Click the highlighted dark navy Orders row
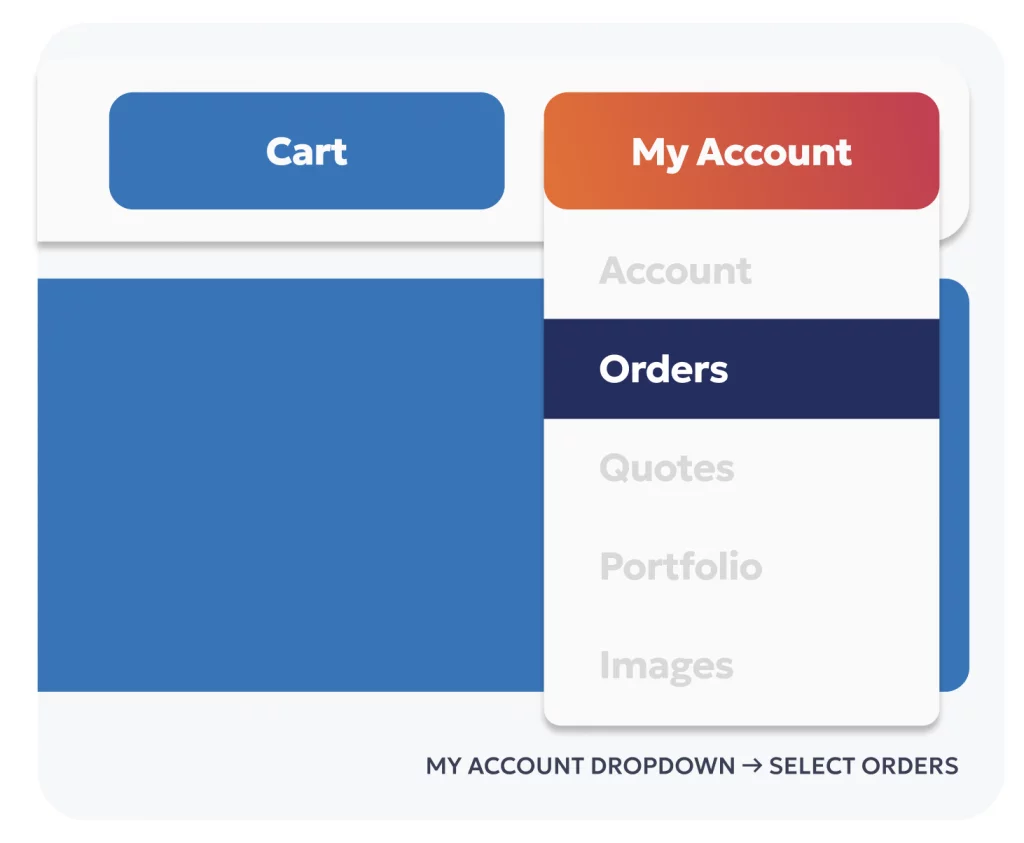The width and height of the screenshot is (1024, 843). (x=741, y=369)
